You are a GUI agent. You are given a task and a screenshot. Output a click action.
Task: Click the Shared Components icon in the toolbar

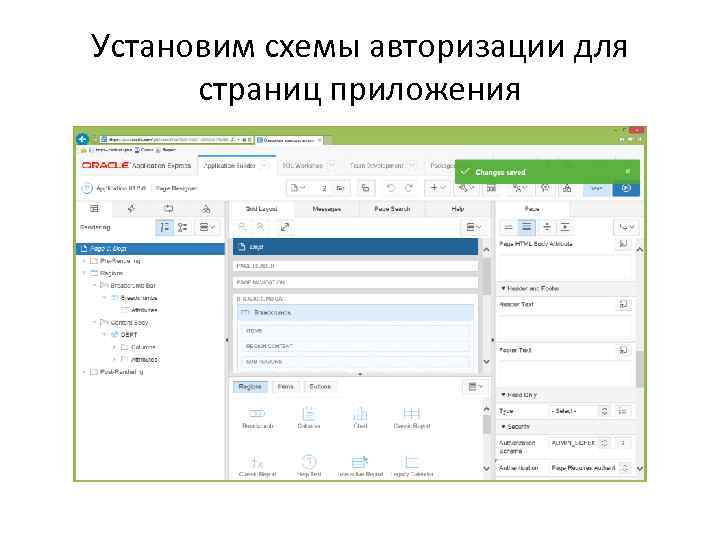pyautogui.click(x=568, y=188)
